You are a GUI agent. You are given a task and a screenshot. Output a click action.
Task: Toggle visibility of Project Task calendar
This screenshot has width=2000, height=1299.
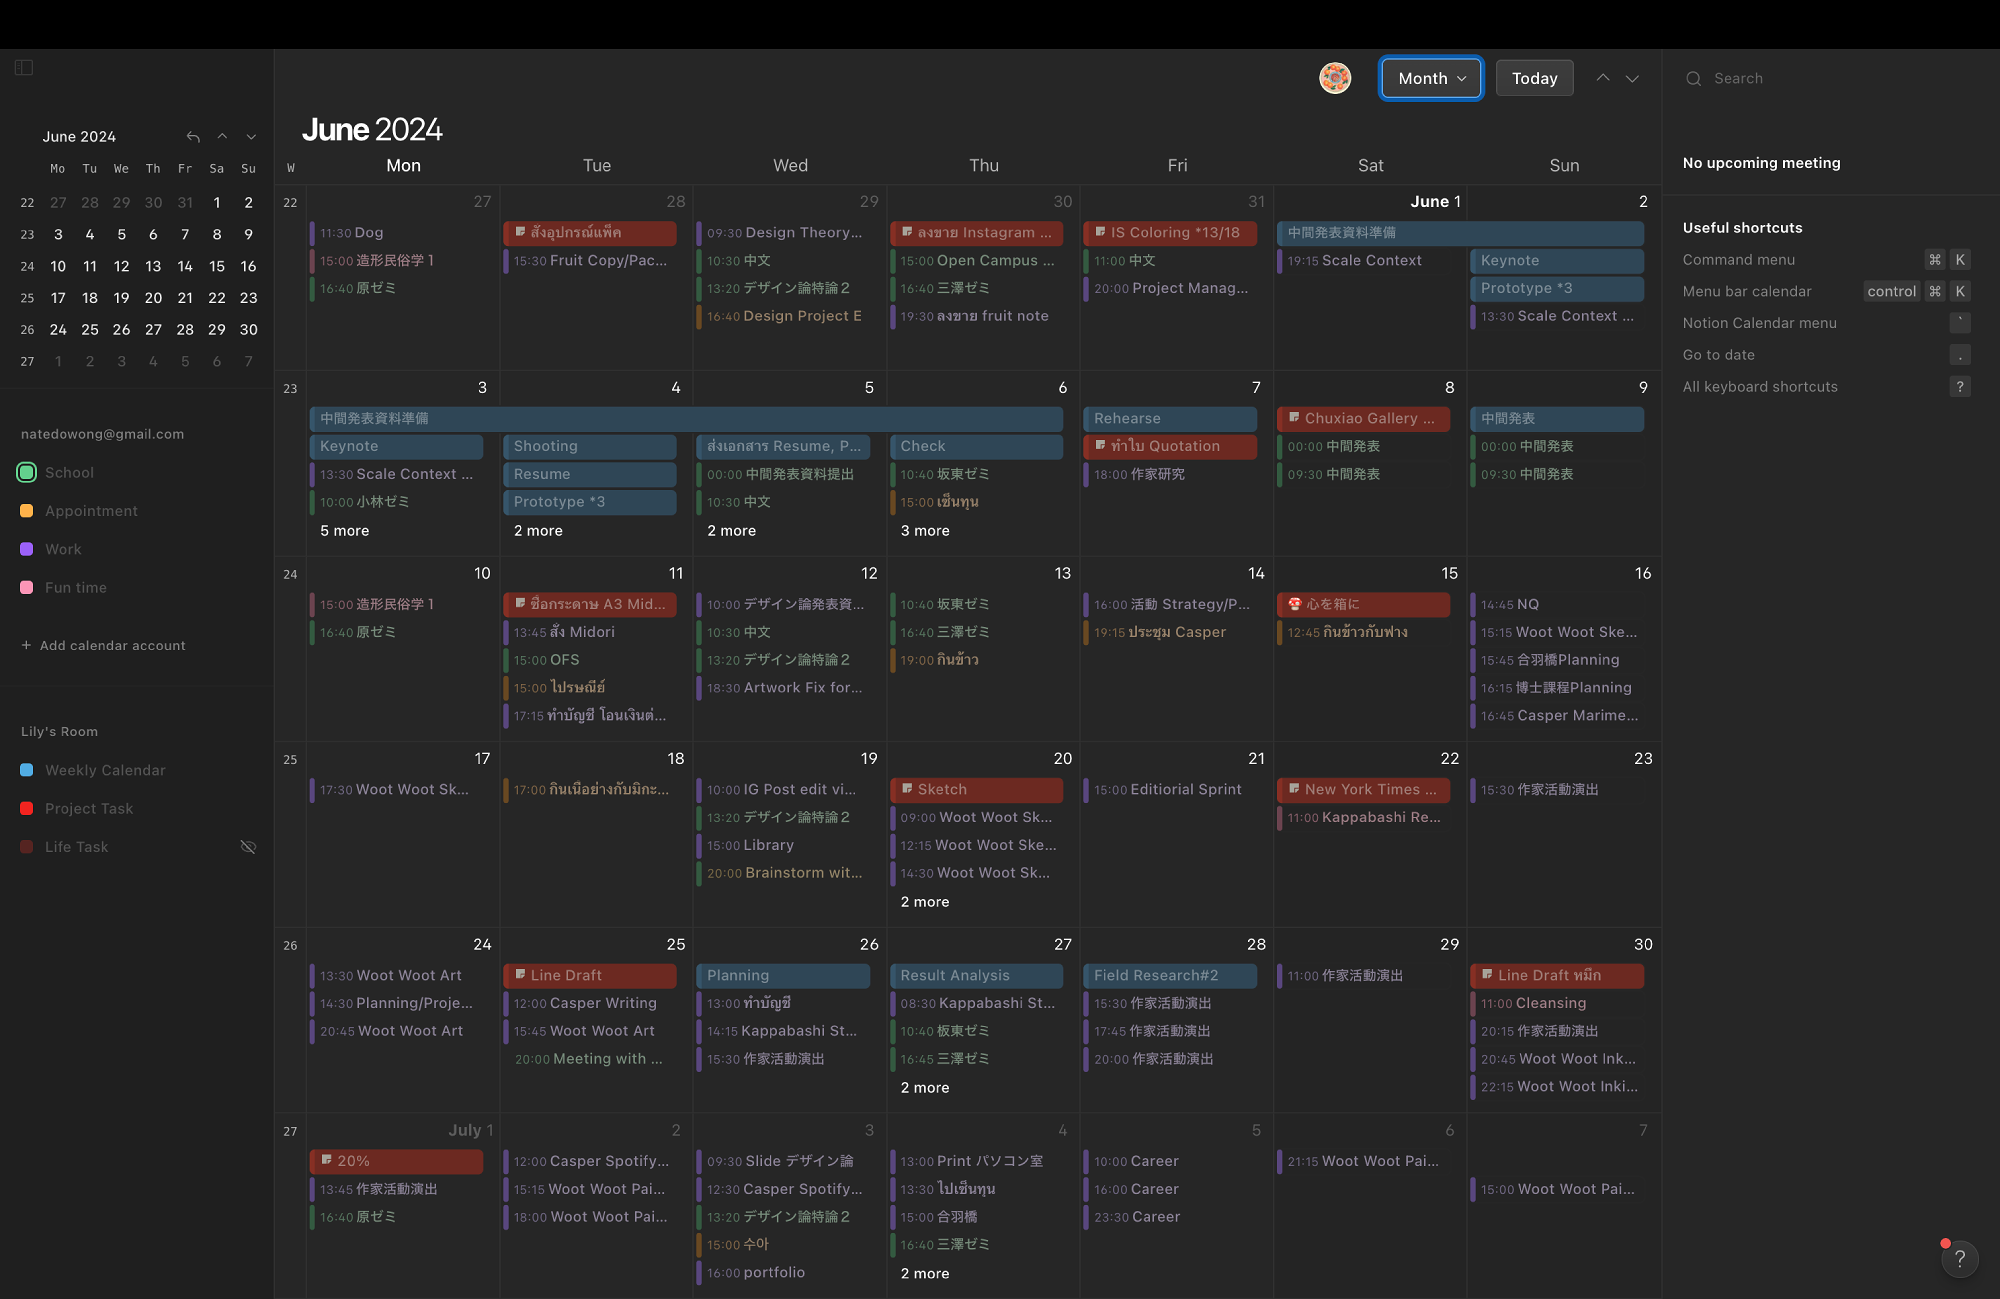(26, 808)
